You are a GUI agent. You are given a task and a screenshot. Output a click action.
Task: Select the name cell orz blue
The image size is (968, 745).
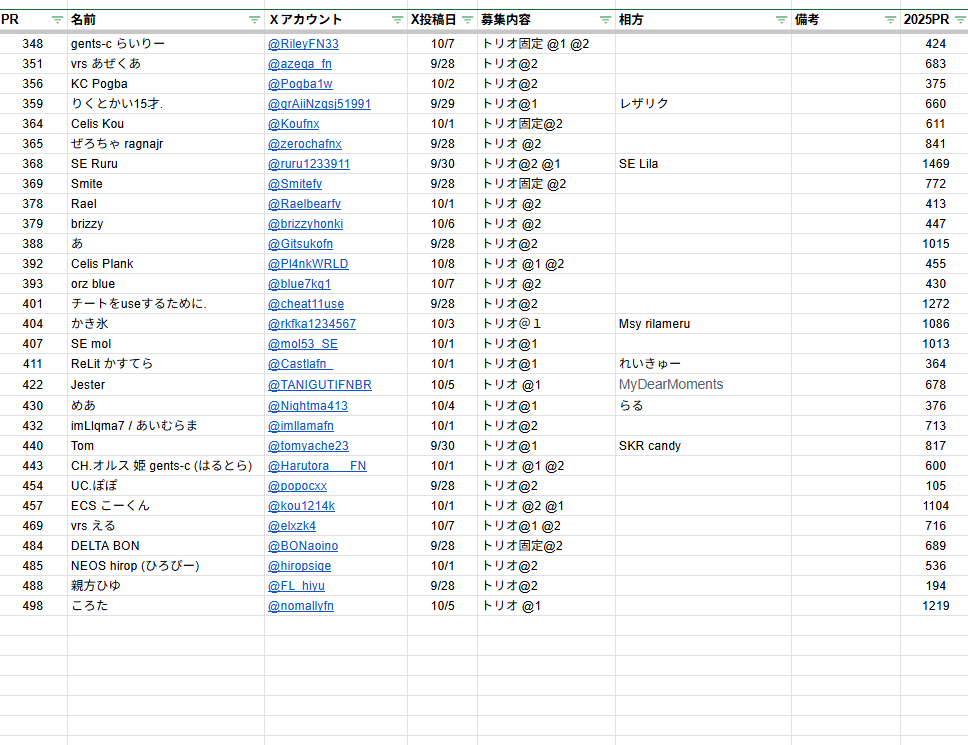coord(166,284)
